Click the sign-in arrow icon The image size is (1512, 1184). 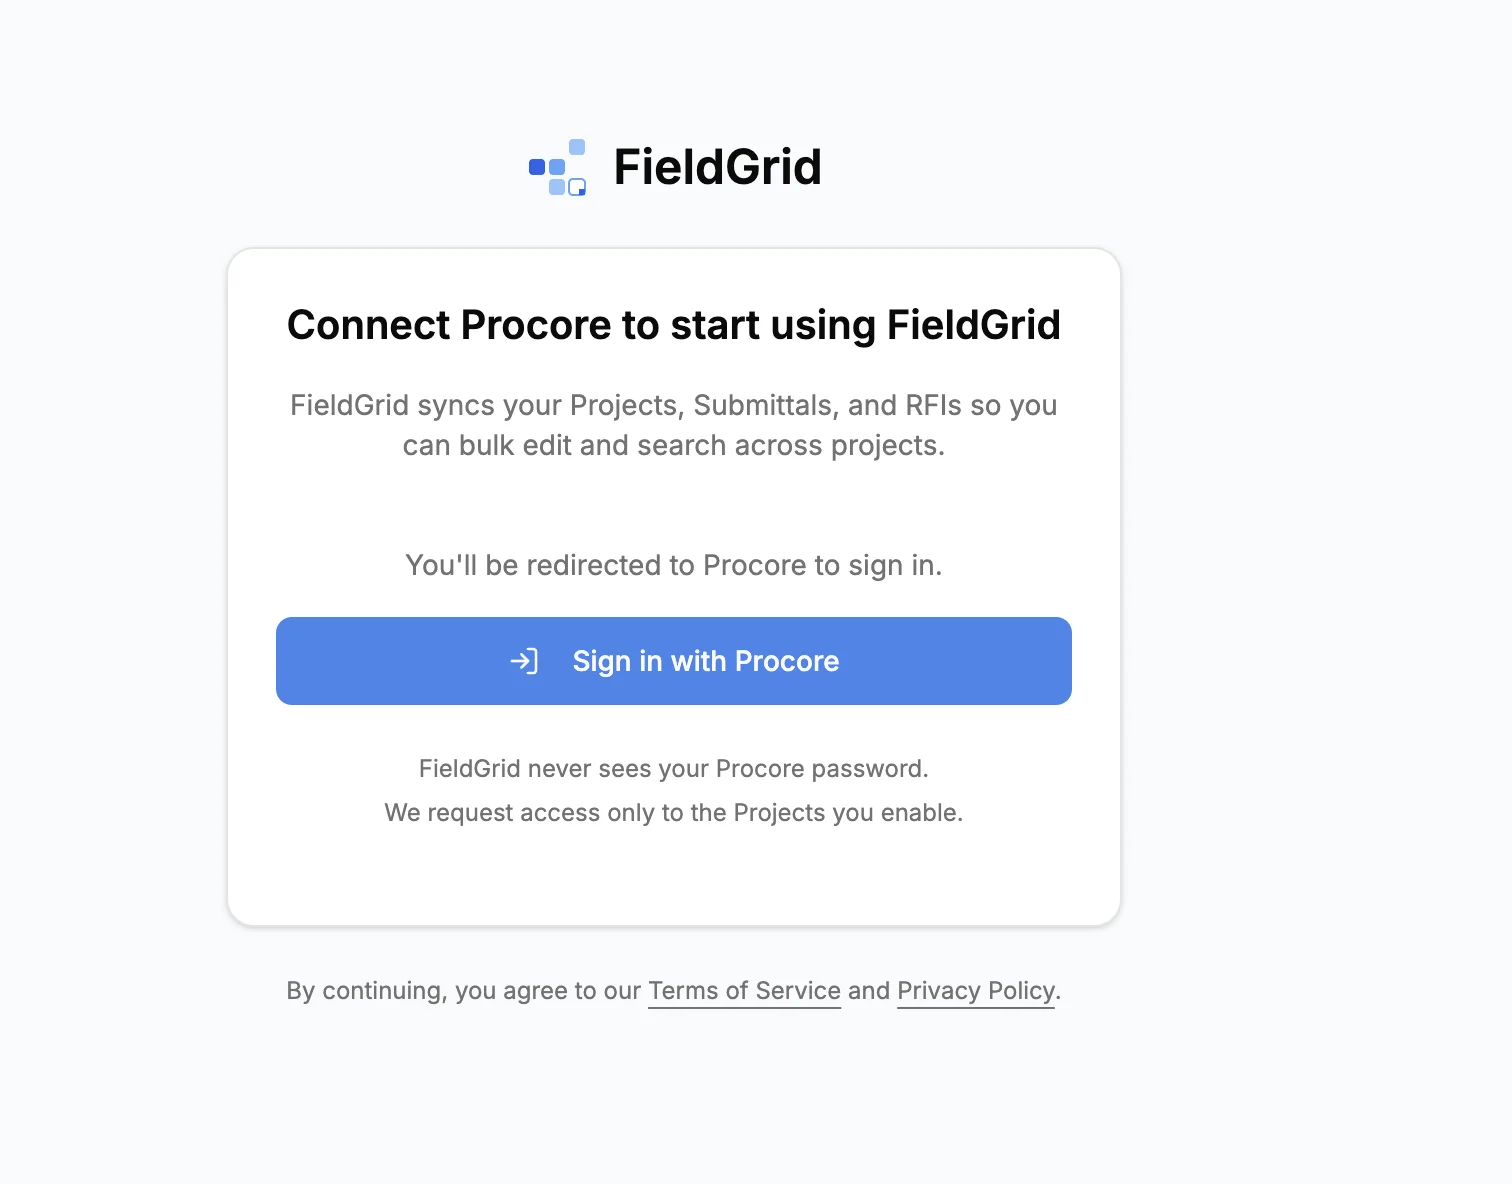[x=524, y=661]
